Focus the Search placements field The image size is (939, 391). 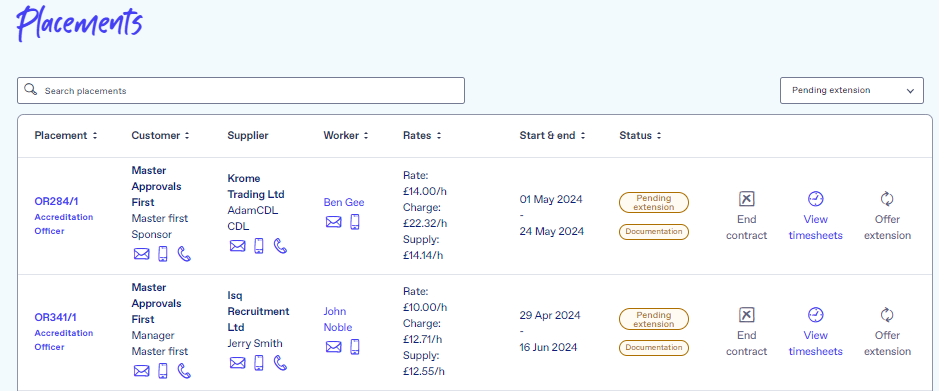241,90
